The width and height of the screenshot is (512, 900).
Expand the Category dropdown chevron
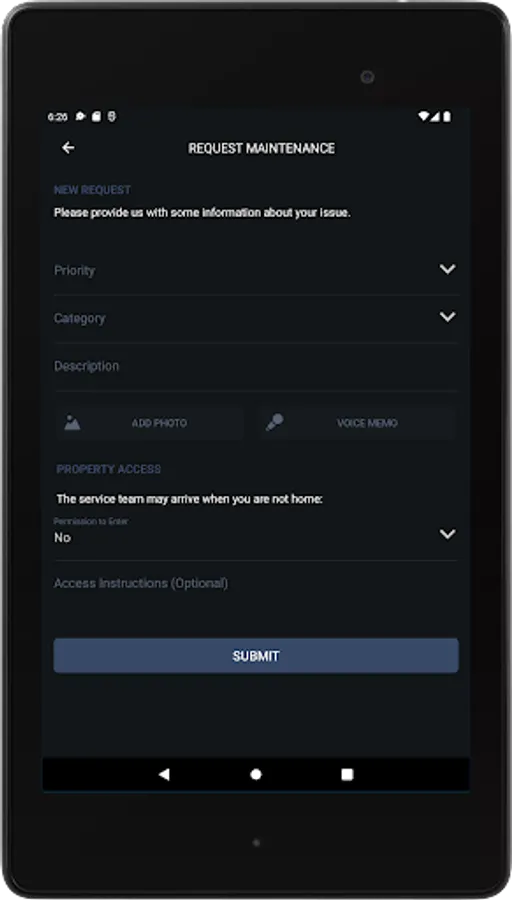(448, 317)
